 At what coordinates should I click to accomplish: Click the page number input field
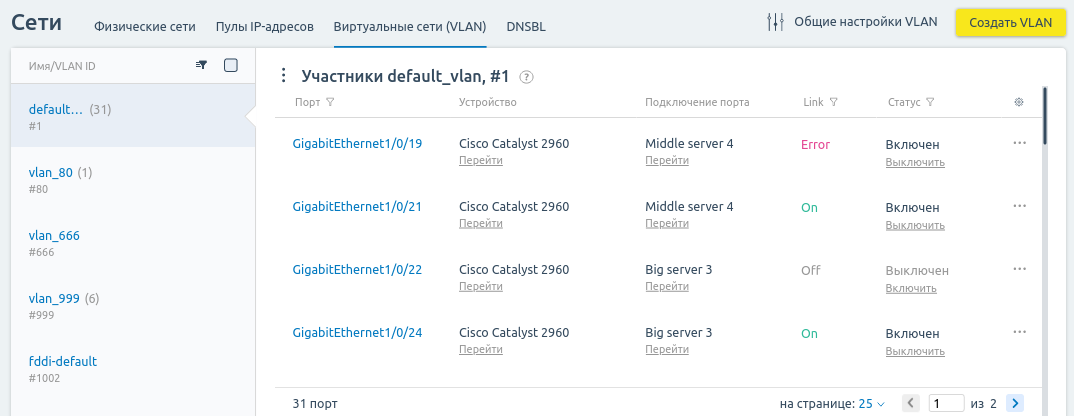coord(947,403)
